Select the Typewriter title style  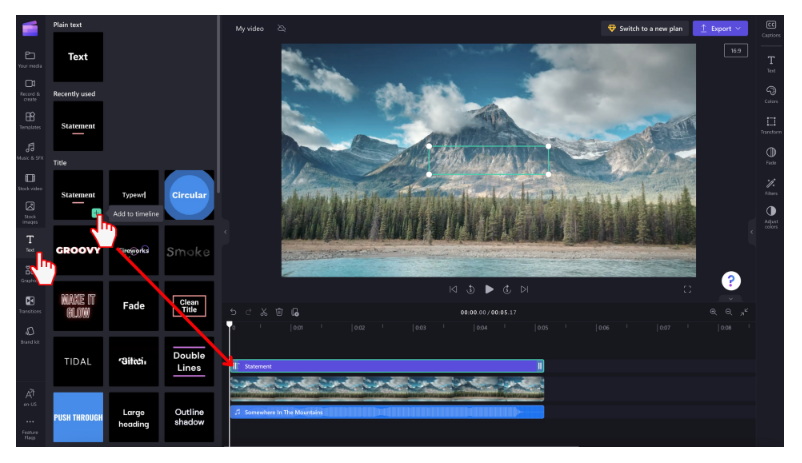(133, 195)
